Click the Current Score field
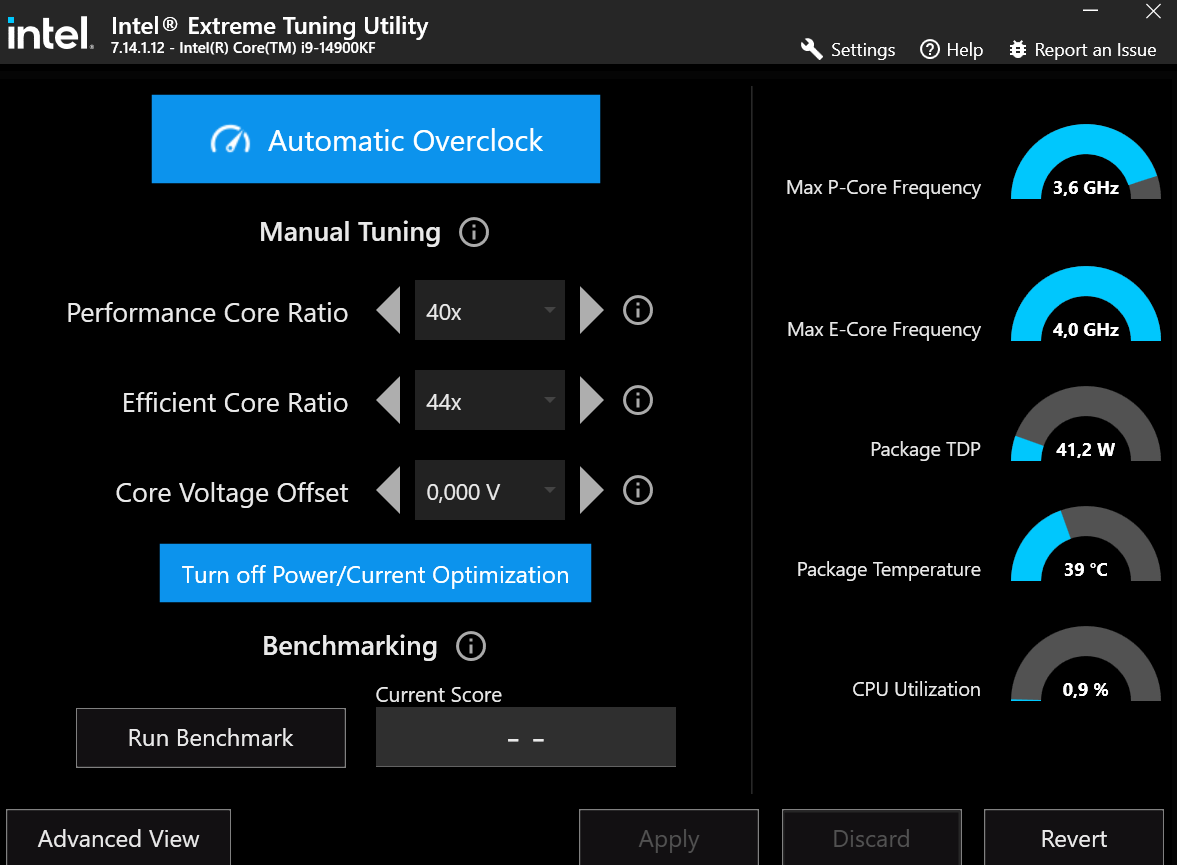Screen dimensions: 1177x865 point(525,737)
